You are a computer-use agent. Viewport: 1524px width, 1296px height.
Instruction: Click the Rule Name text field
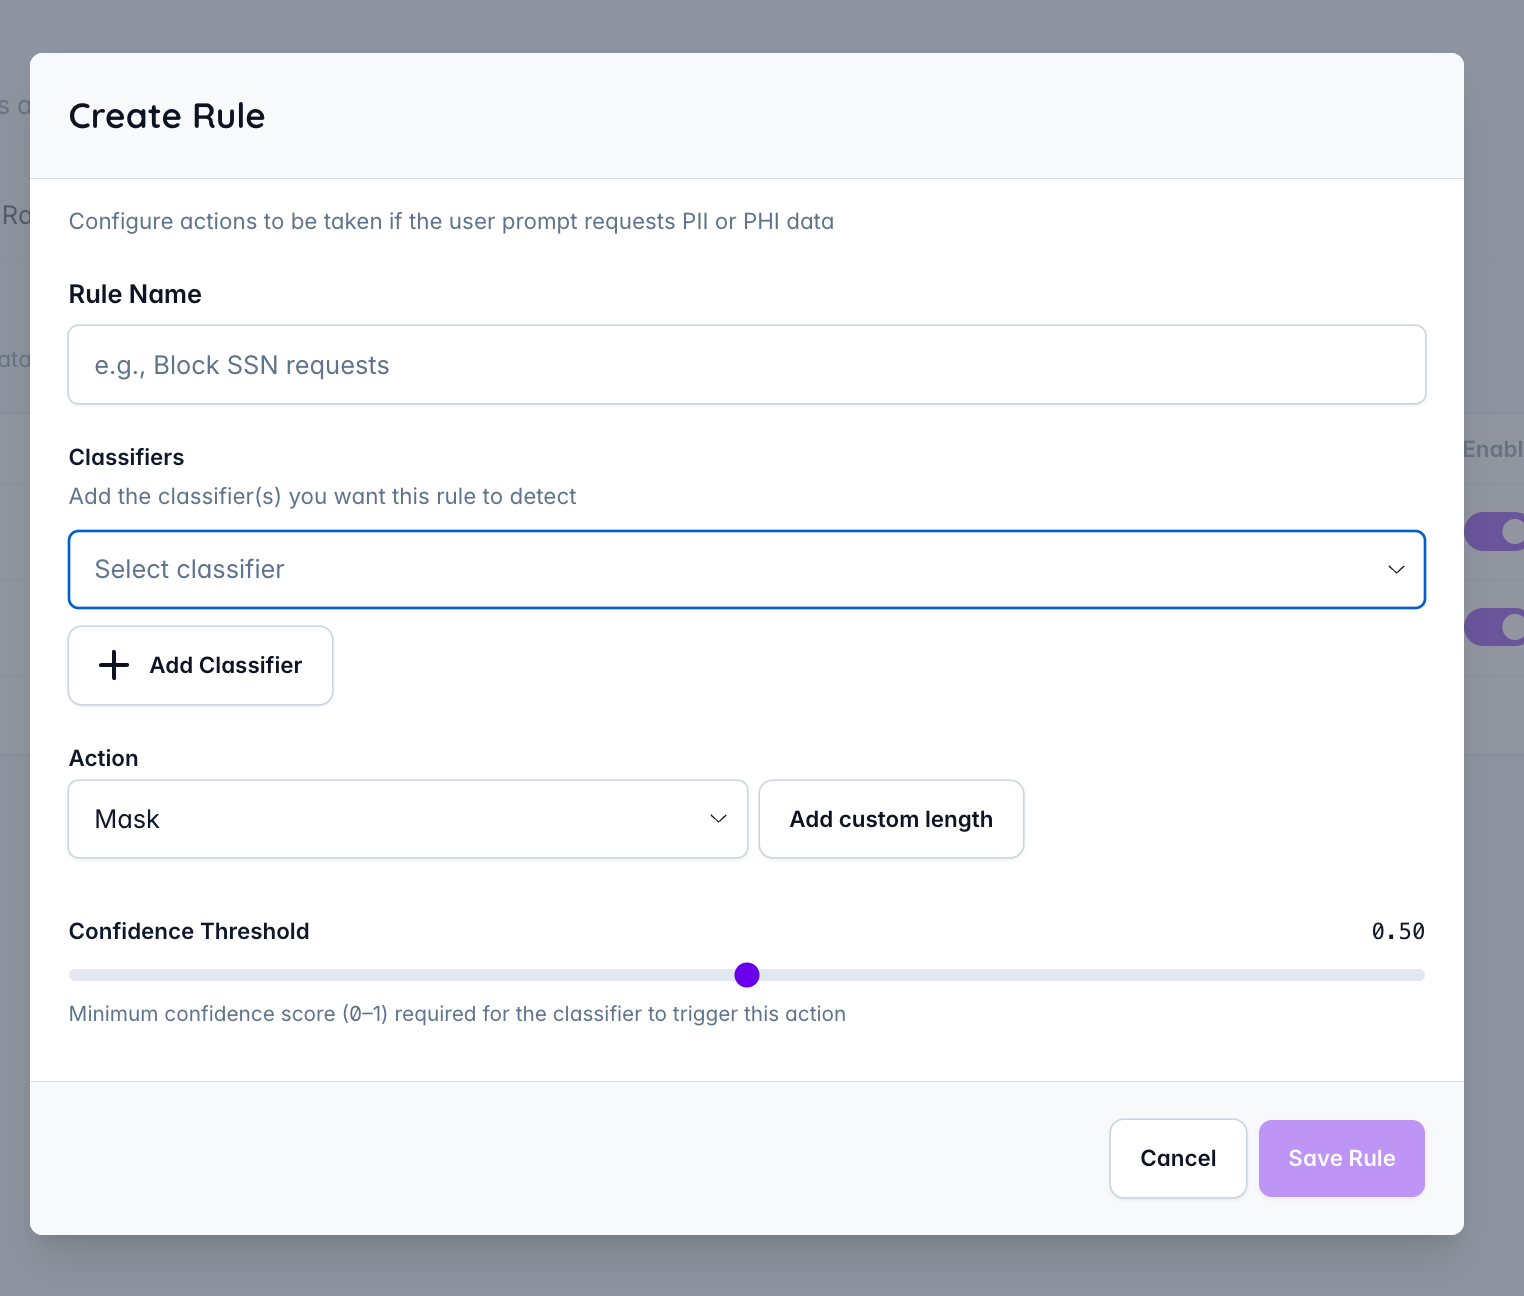(746, 364)
